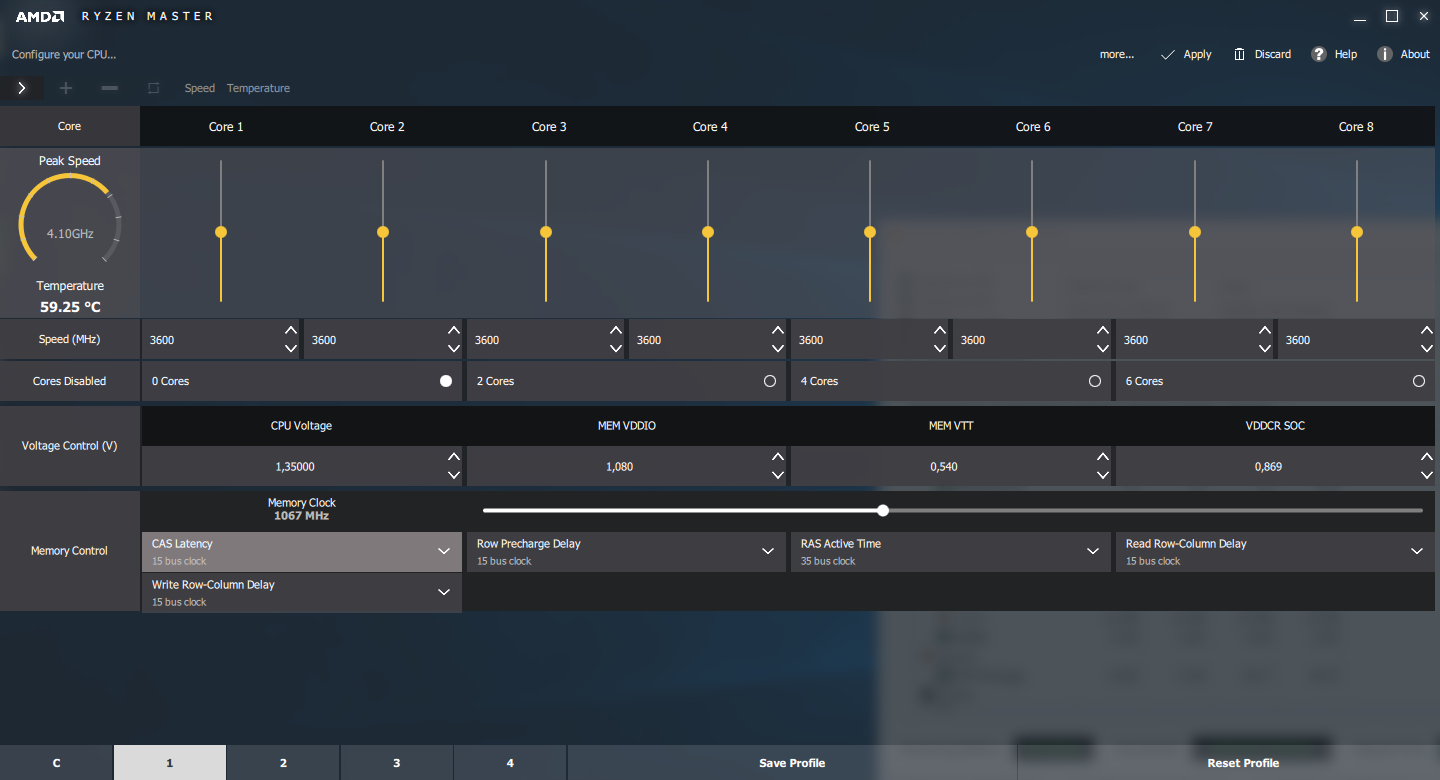Image resolution: width=1440 pixels, height=780 pixels.
Task: Switch to profile tab 4
Action: [x=510, y=763]
